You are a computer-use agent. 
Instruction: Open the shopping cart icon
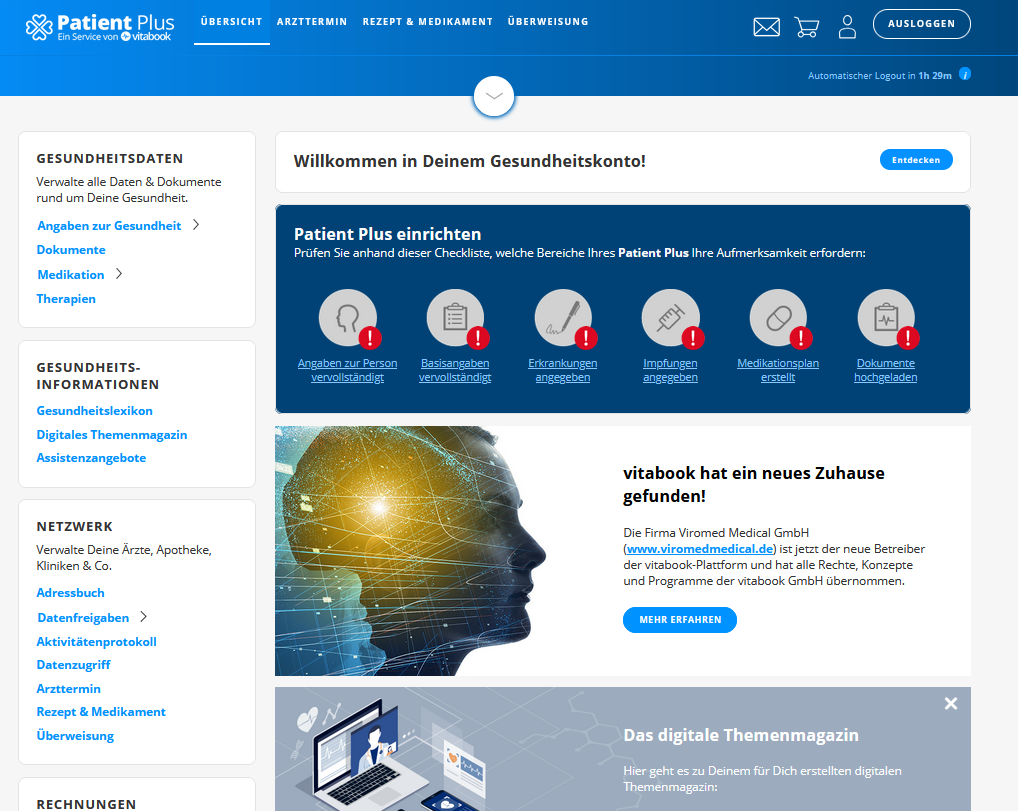pos(806,27)
